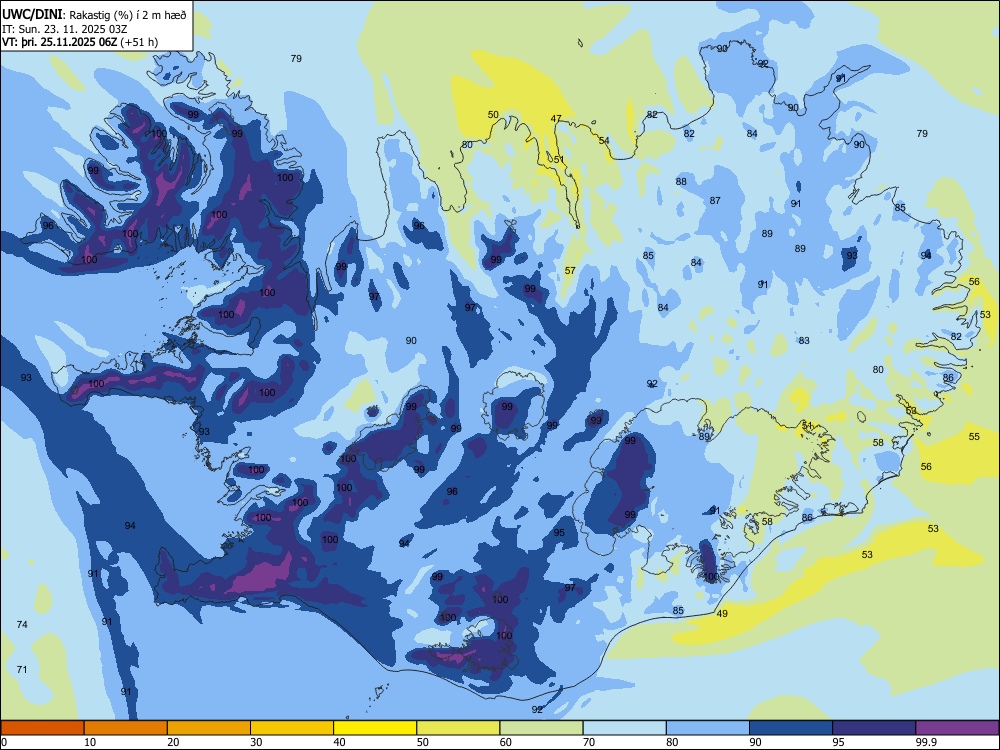Click the init time line 'IT: Sun. 23. 11. 2025 03Z'
The height and width of the screenshot is (750, 1000).
point(64,29)
